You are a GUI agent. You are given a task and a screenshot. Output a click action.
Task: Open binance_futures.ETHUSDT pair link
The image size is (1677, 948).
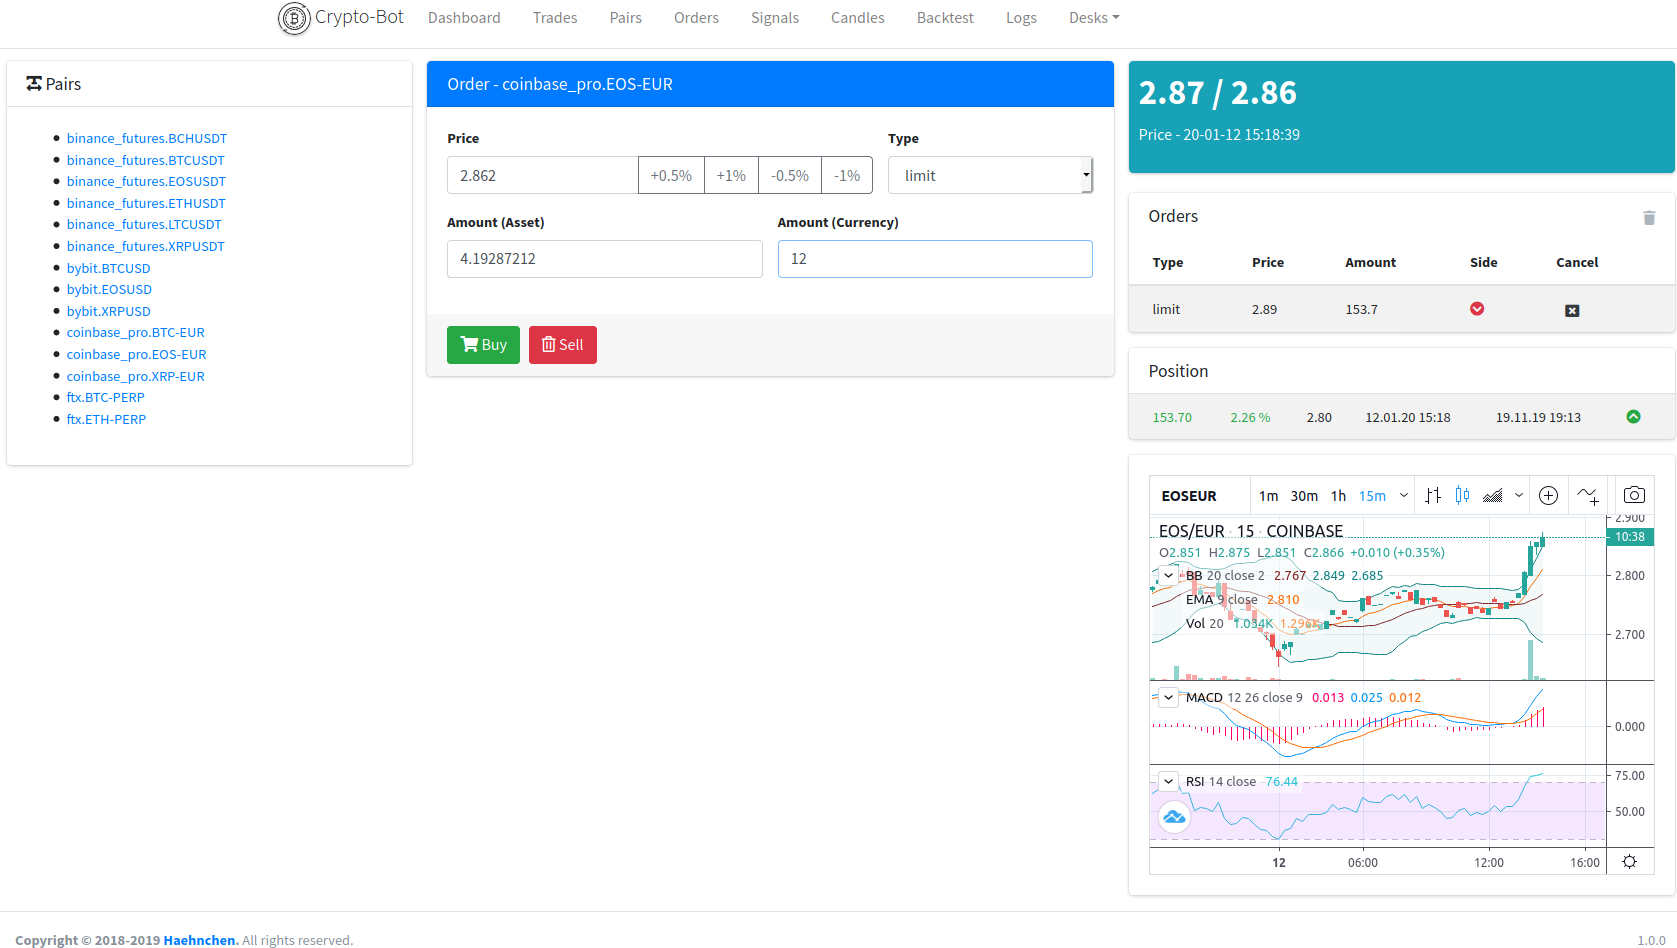(x=146, y=204)
